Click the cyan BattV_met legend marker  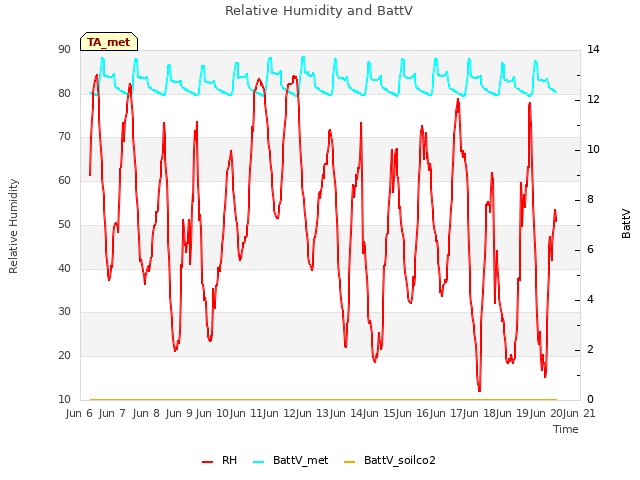tap(258, 462)
